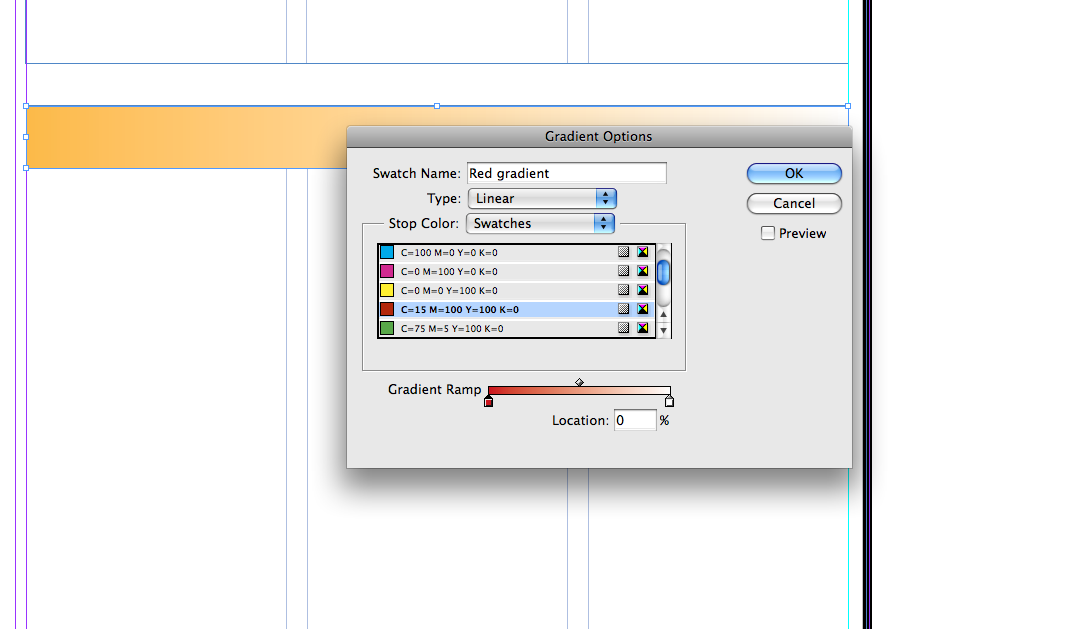Click the process color icon on the magenta row
This screenshot has height=629, width=1087.
(623, 271)
